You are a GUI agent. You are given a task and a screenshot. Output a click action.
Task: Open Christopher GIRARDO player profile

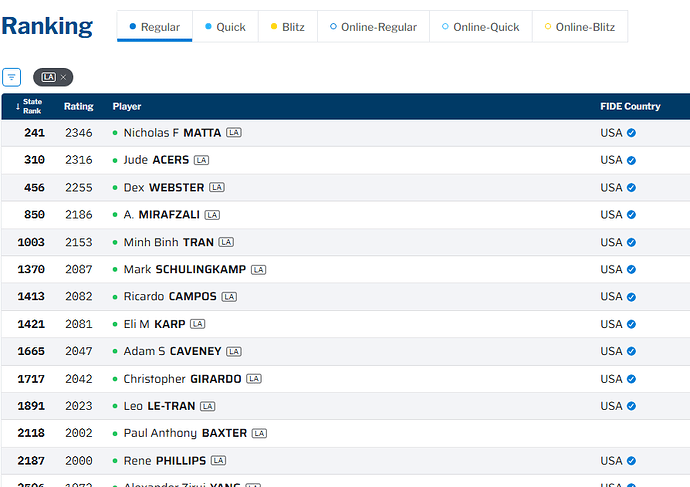tap(182, 379)
